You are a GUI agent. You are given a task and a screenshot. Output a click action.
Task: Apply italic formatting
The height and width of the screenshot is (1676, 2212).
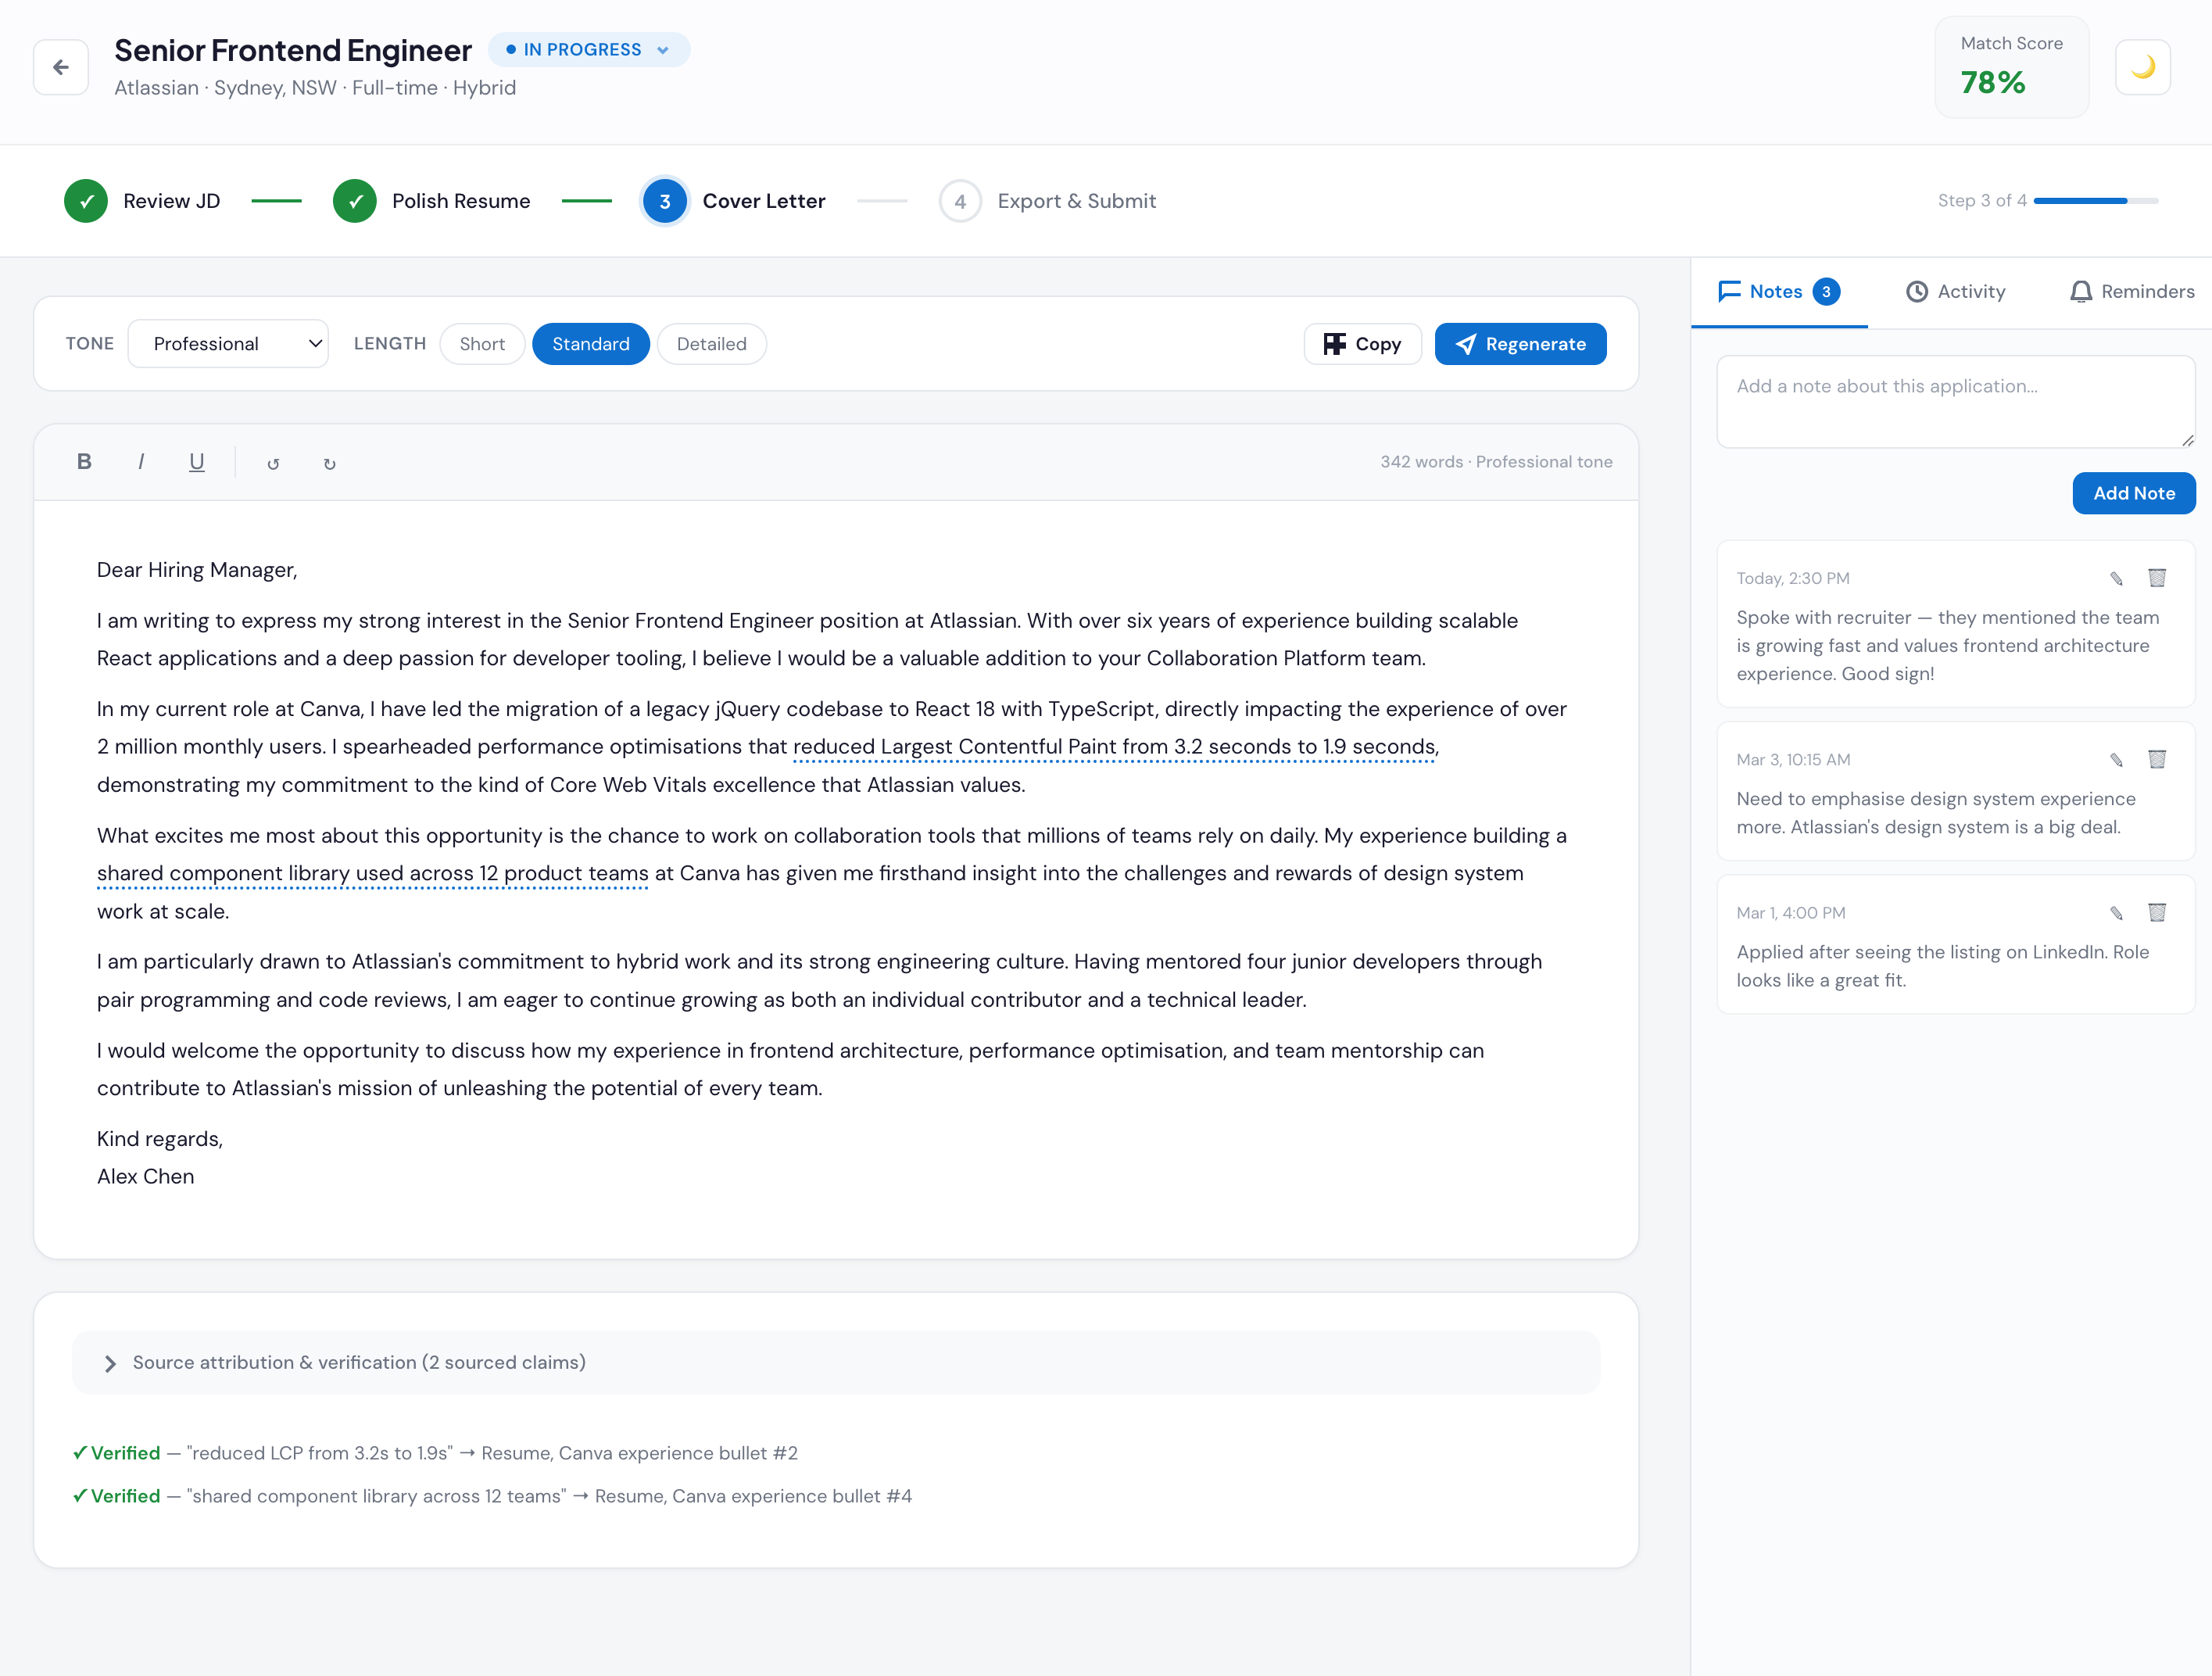point(140,461)
